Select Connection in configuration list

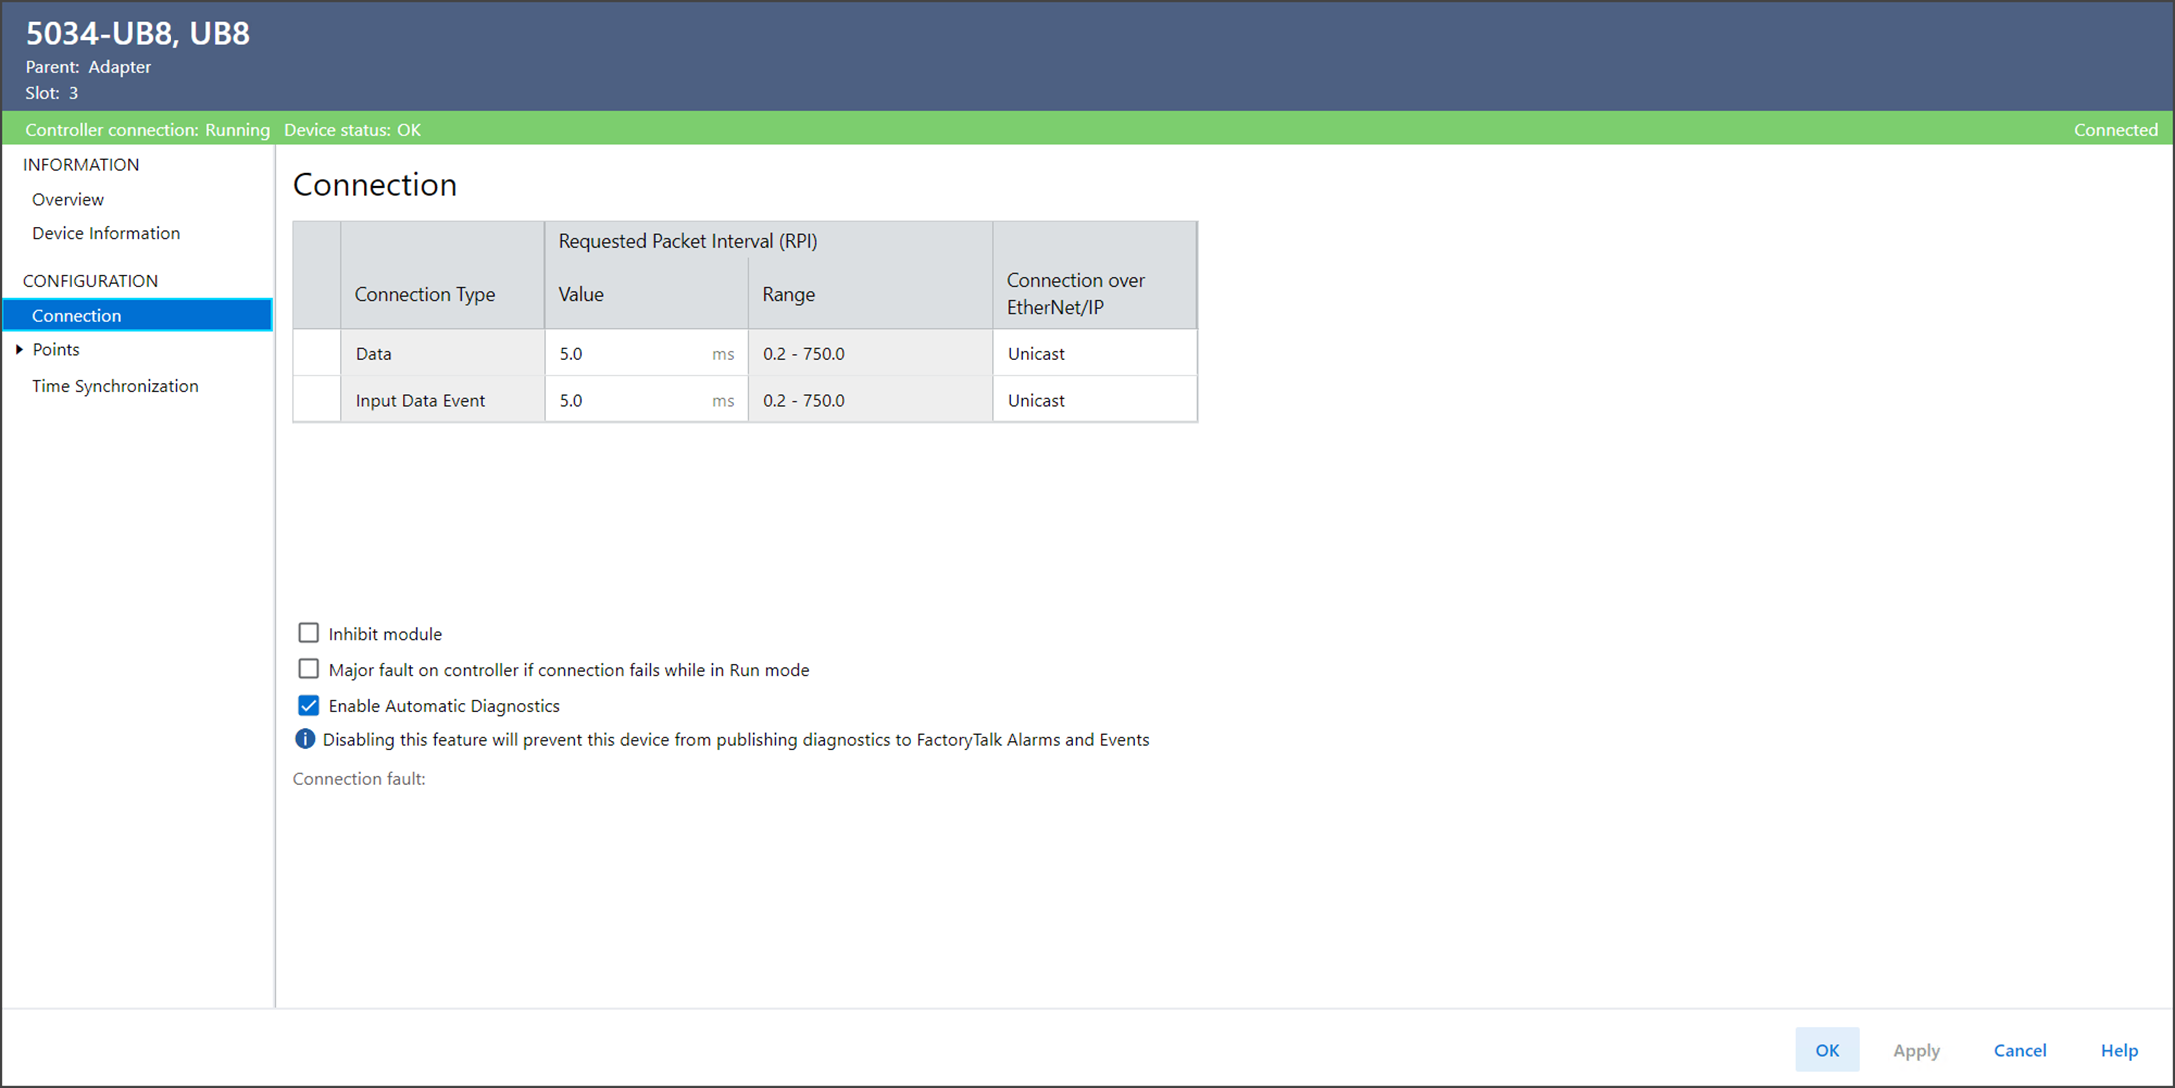[77, 316]
